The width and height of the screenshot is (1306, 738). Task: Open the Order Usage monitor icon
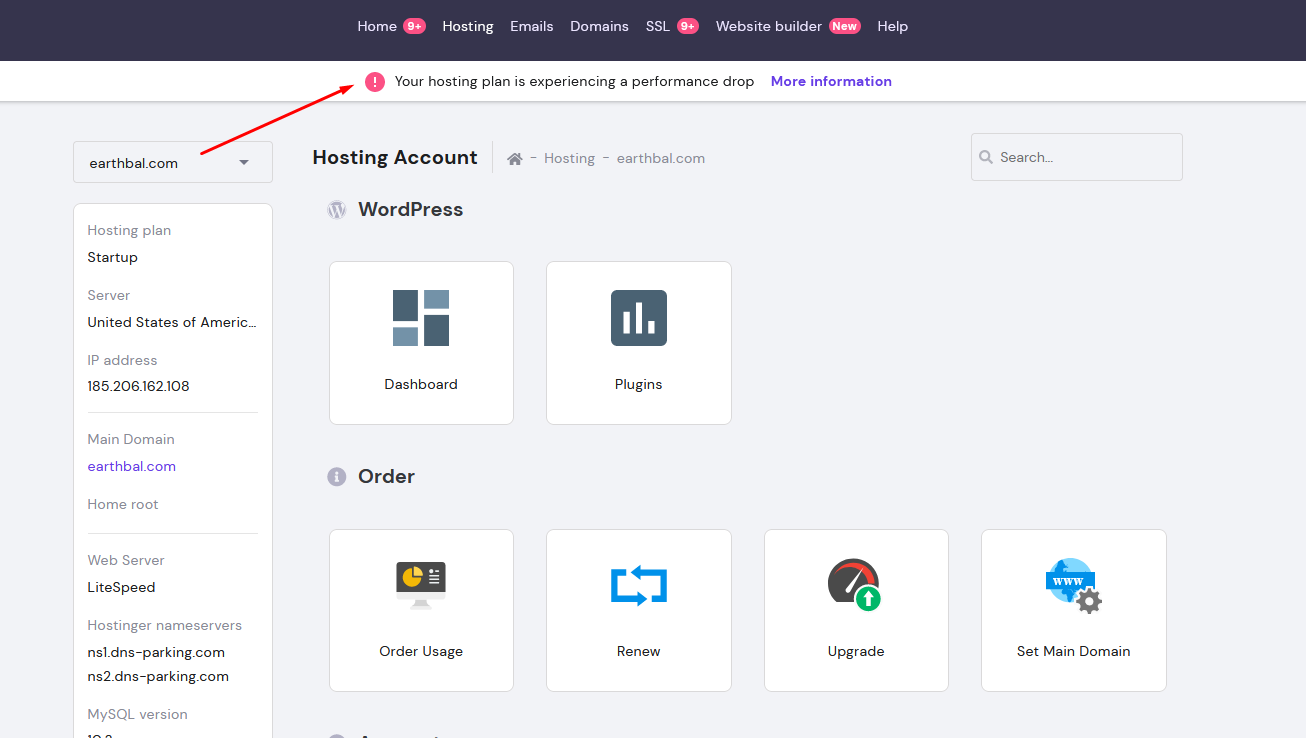(x=421, y=585)
